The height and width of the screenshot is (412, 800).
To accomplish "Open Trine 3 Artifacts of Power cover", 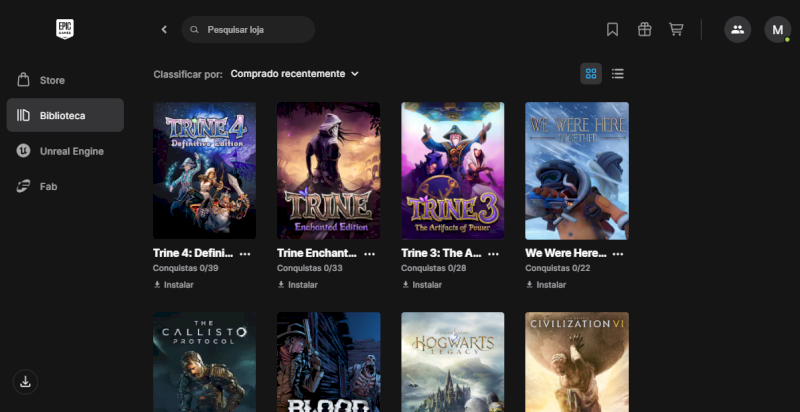I will pyautogui.click(x=453, y=171).
